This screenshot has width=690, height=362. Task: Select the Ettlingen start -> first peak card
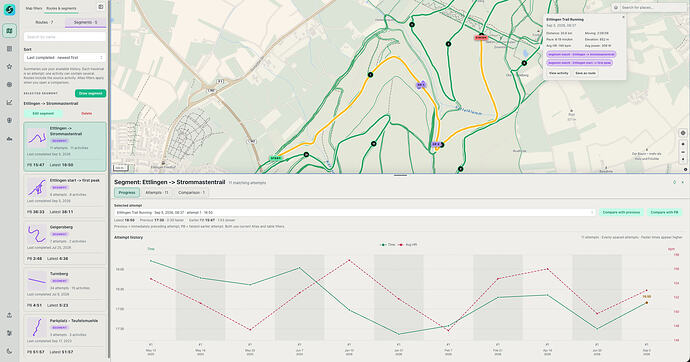pyautogui.click(x=65, y=196)
